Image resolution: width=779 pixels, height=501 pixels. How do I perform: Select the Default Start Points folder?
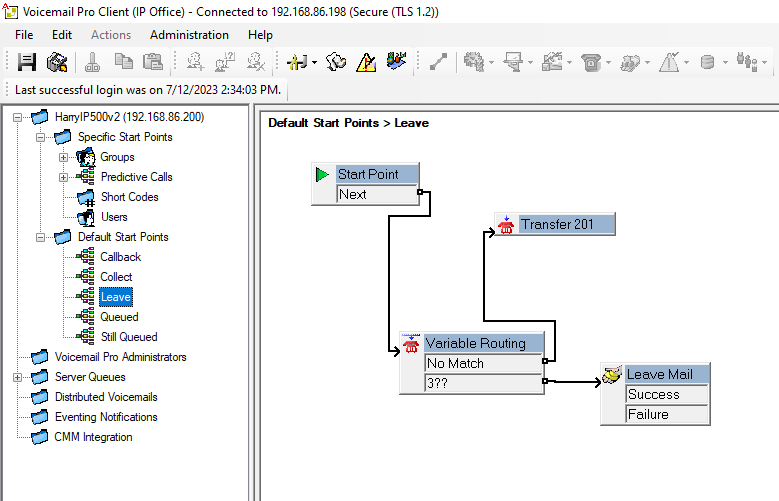(123, 237)
